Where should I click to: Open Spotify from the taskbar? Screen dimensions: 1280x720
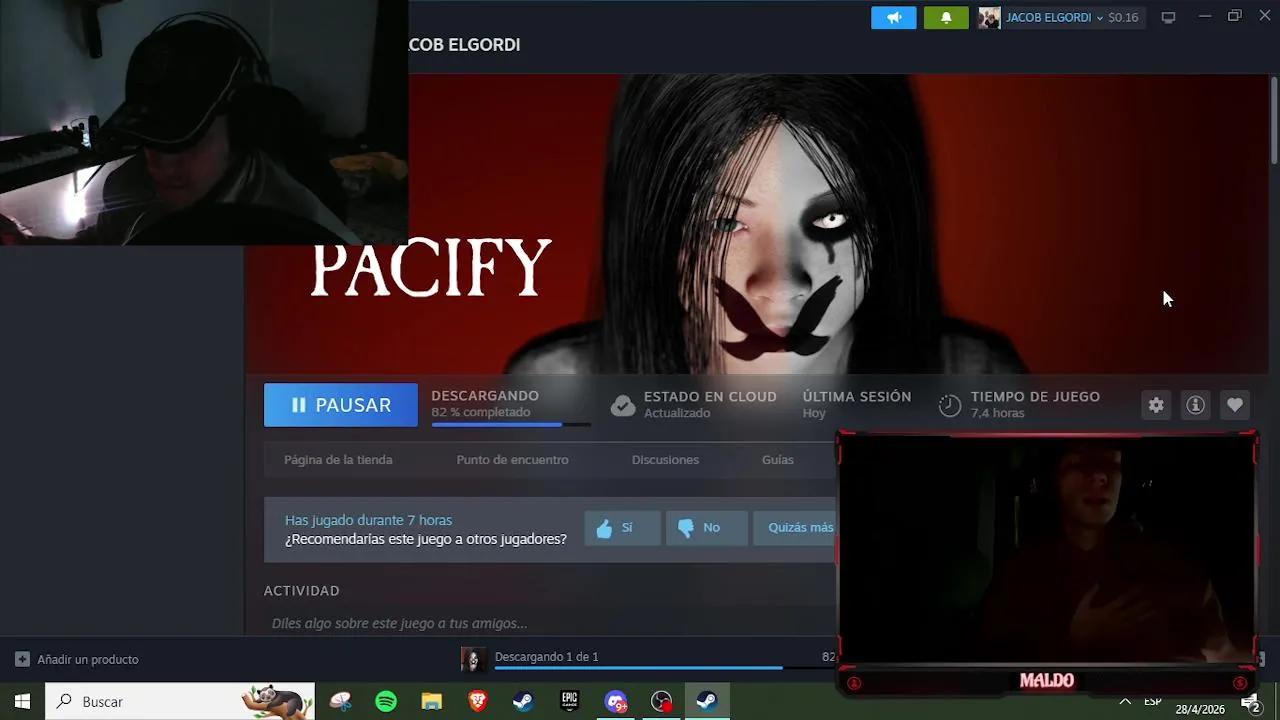tap(386, 702)
